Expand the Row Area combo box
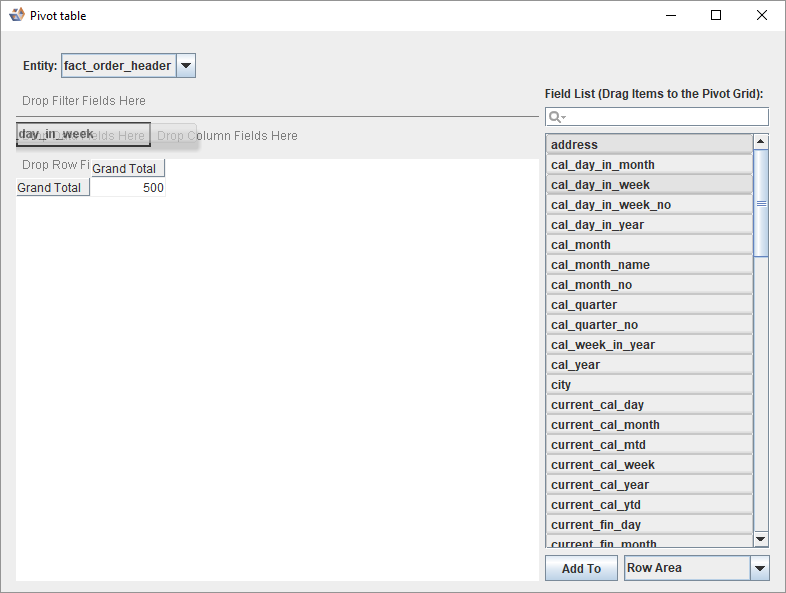The image size is (786, 593). (x=760, y=568)
